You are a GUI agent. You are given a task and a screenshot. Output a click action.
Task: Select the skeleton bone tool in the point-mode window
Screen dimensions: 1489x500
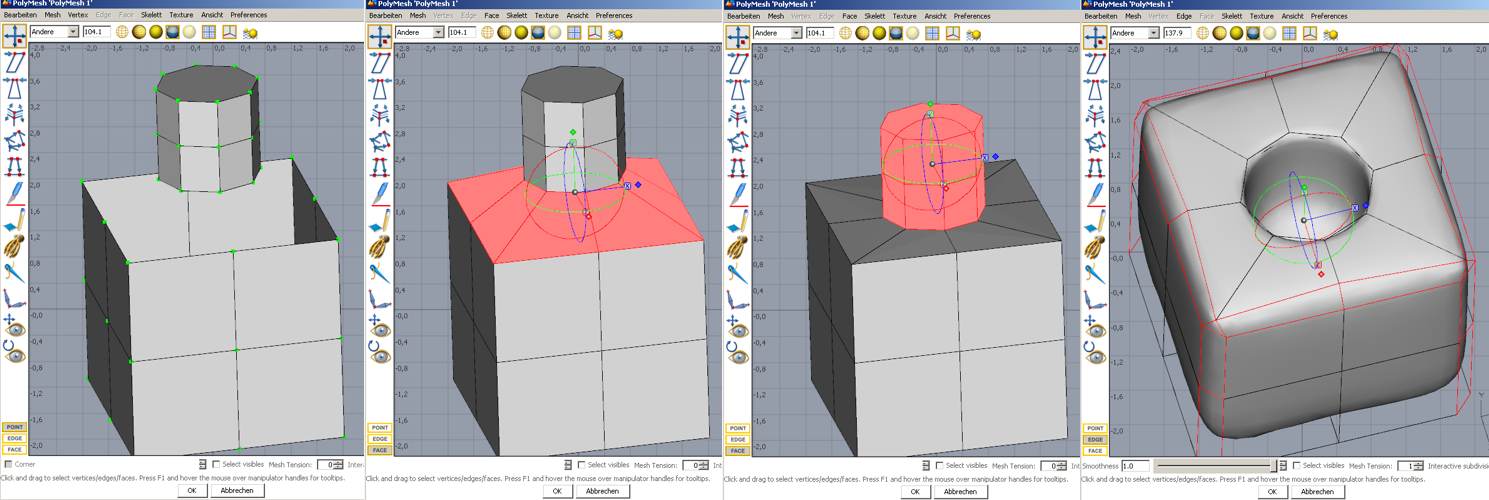pos(15,297)
